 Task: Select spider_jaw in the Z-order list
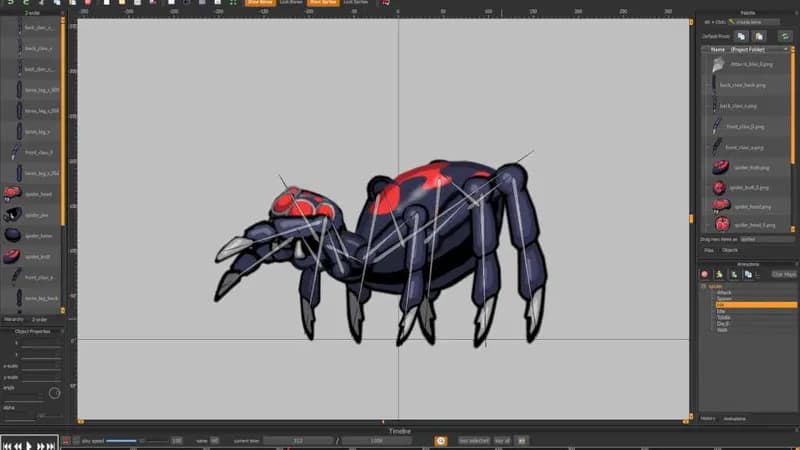[32, 215]
